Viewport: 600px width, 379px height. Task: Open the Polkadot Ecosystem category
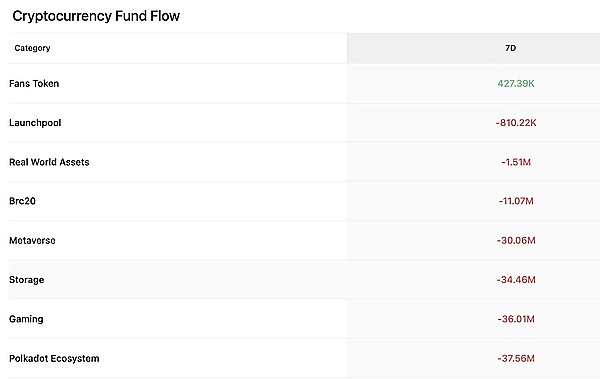54,358
